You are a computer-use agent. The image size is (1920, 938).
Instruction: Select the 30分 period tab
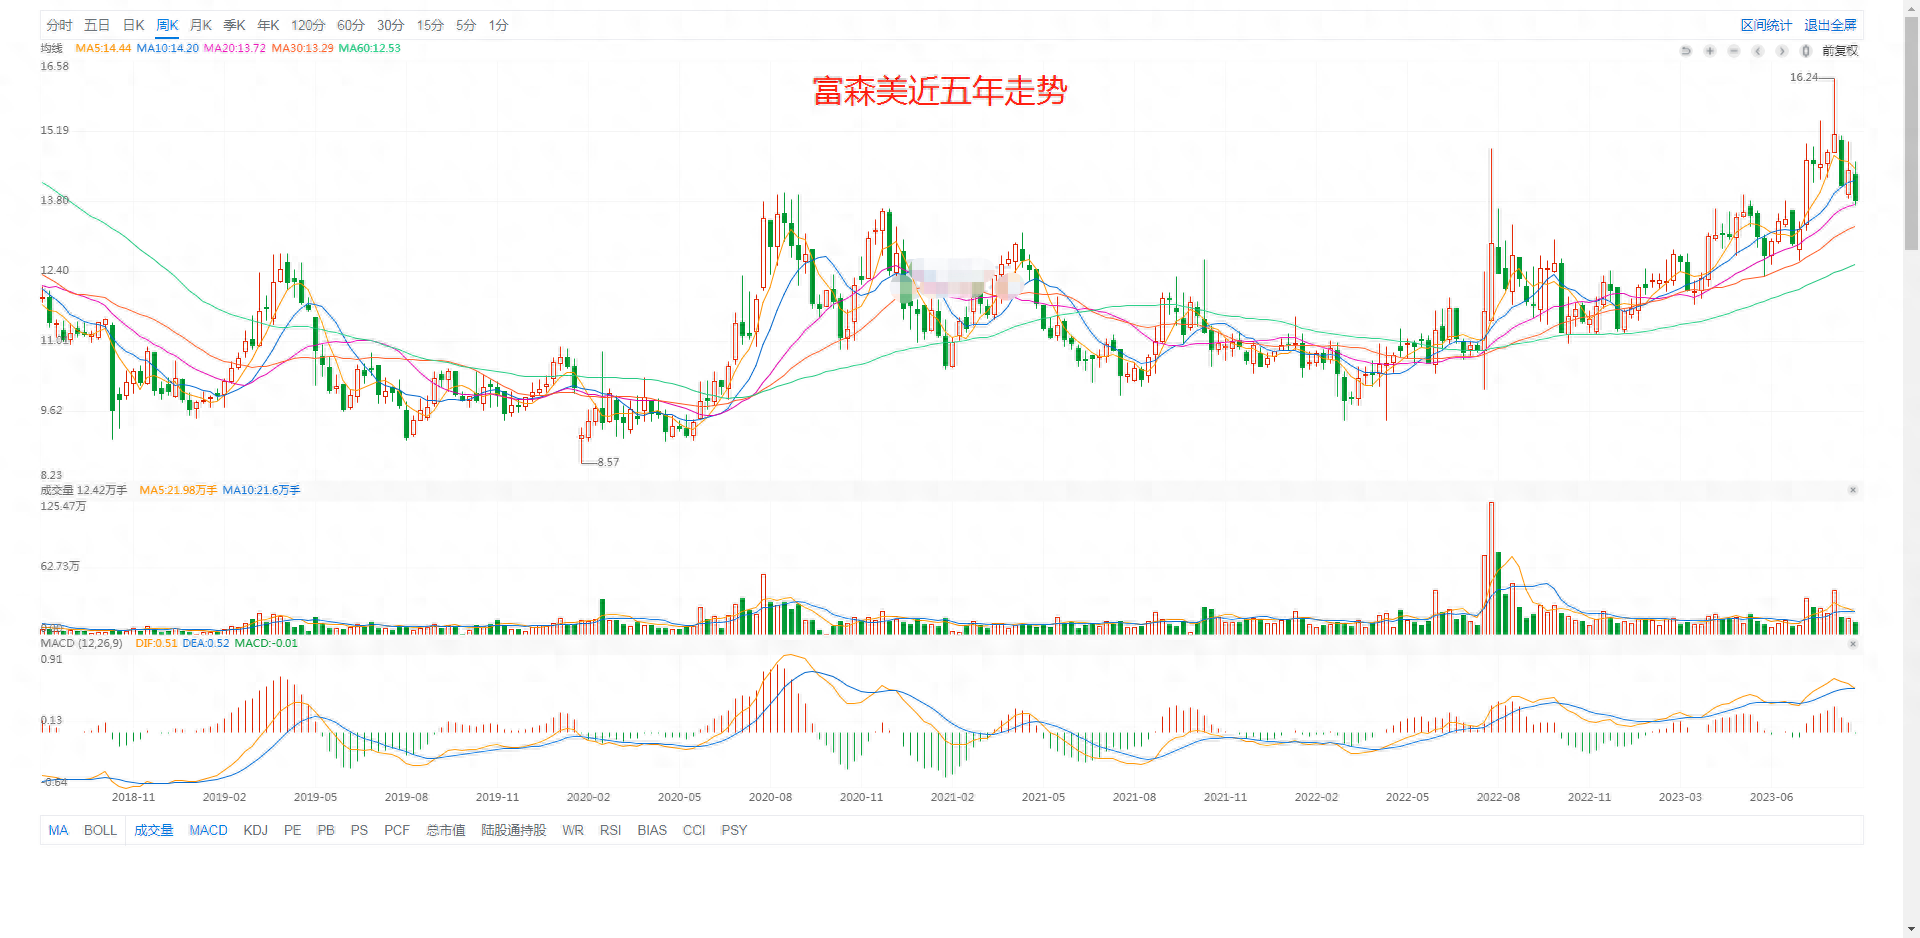(x=391, y=25)
